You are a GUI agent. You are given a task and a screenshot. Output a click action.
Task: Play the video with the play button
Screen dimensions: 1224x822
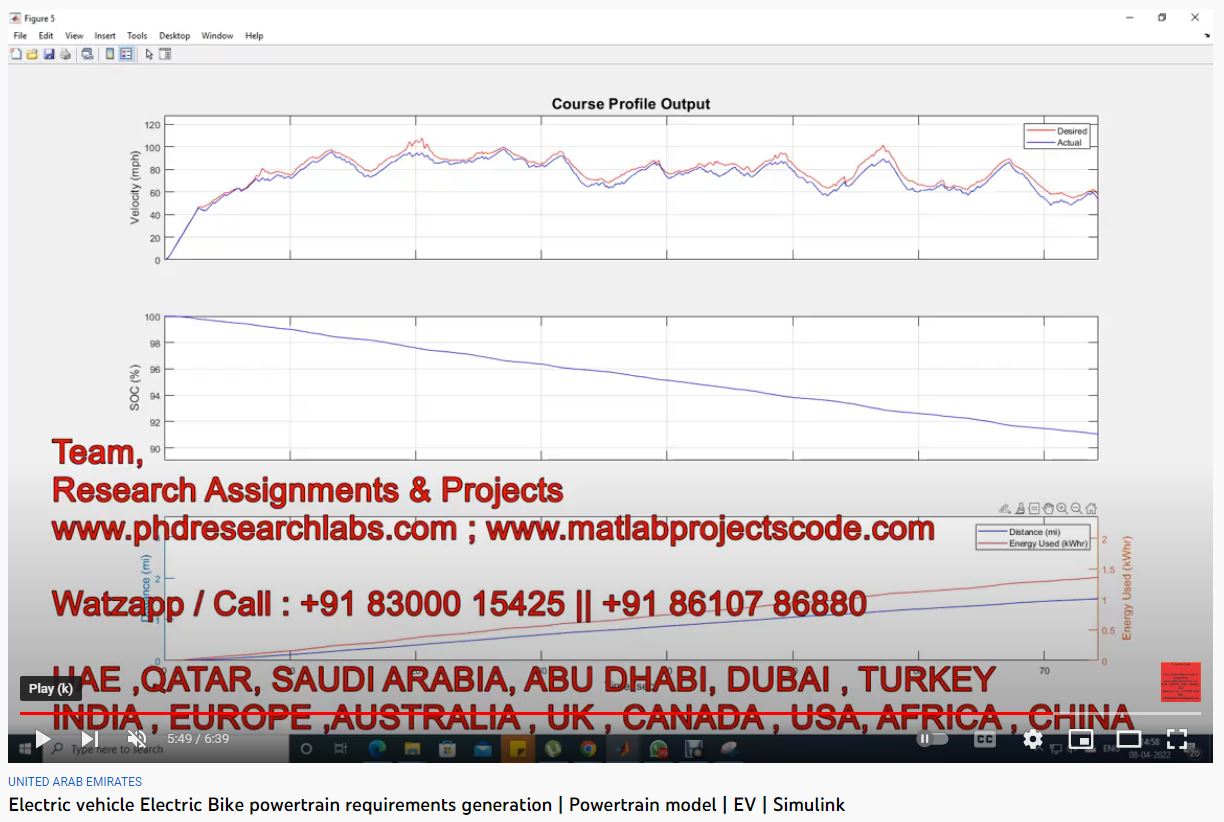coord(42,739)
